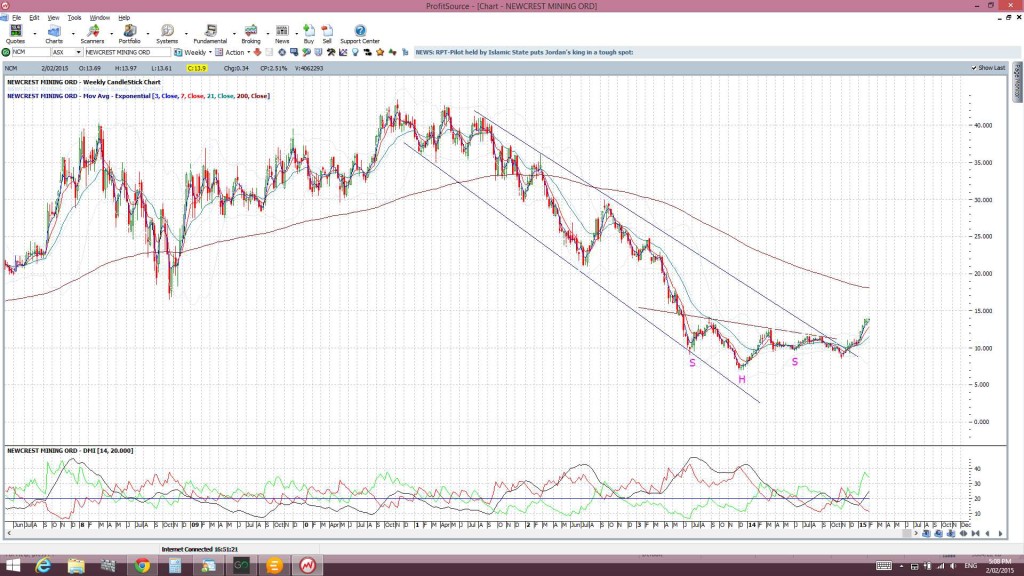Click the hammer tools icon in chart toolbar
This screenshot has height=576, width=1024.
331,52
